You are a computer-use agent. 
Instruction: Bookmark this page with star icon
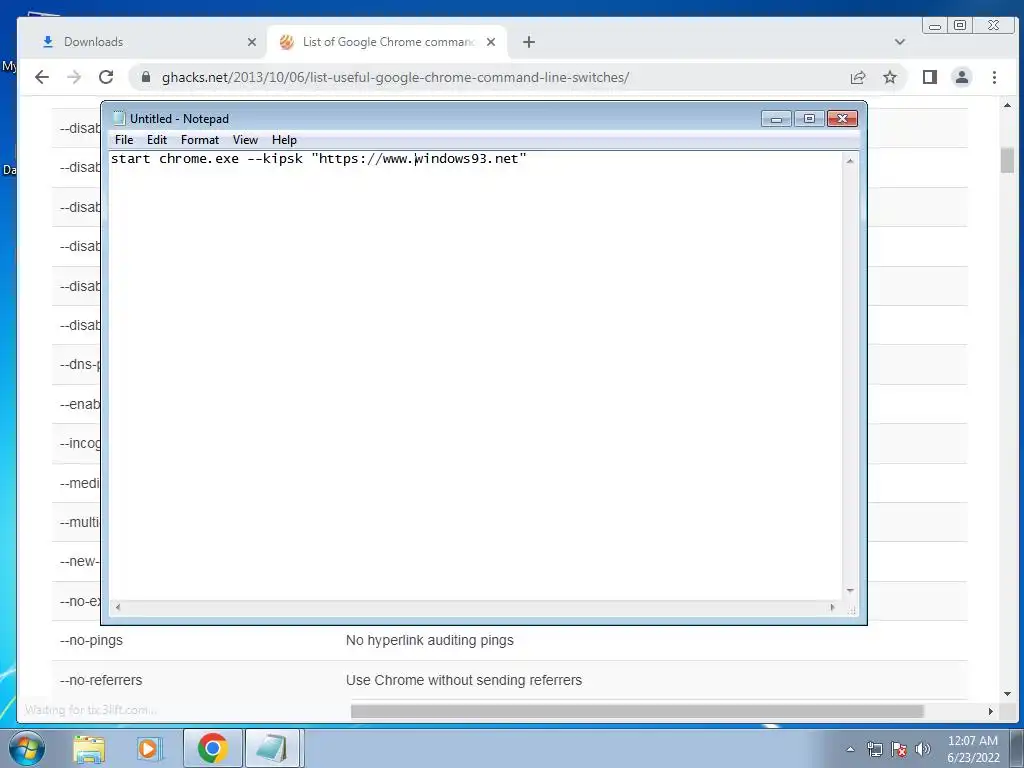coord(889,77)
